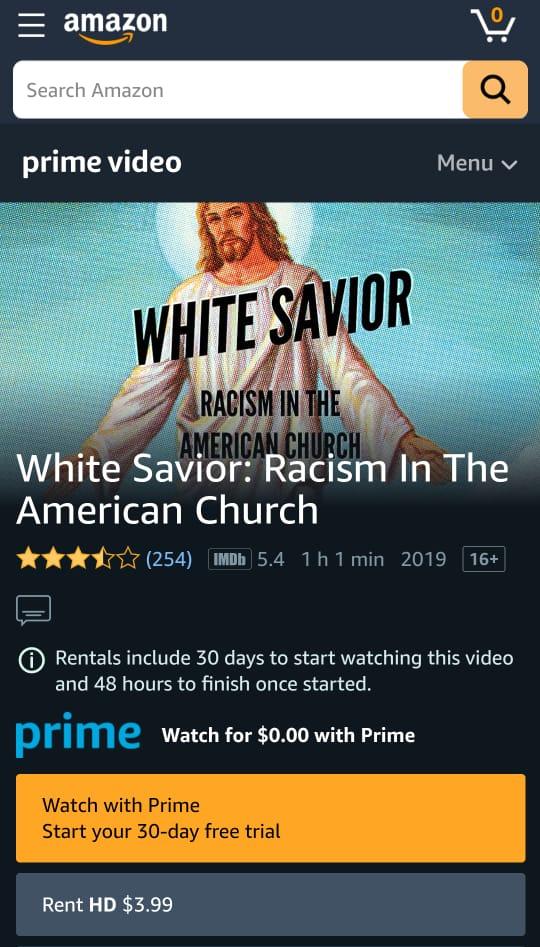Click the IMDb rating badge
The width and height of the screenshot is (540, 947).
pos(230,559)
